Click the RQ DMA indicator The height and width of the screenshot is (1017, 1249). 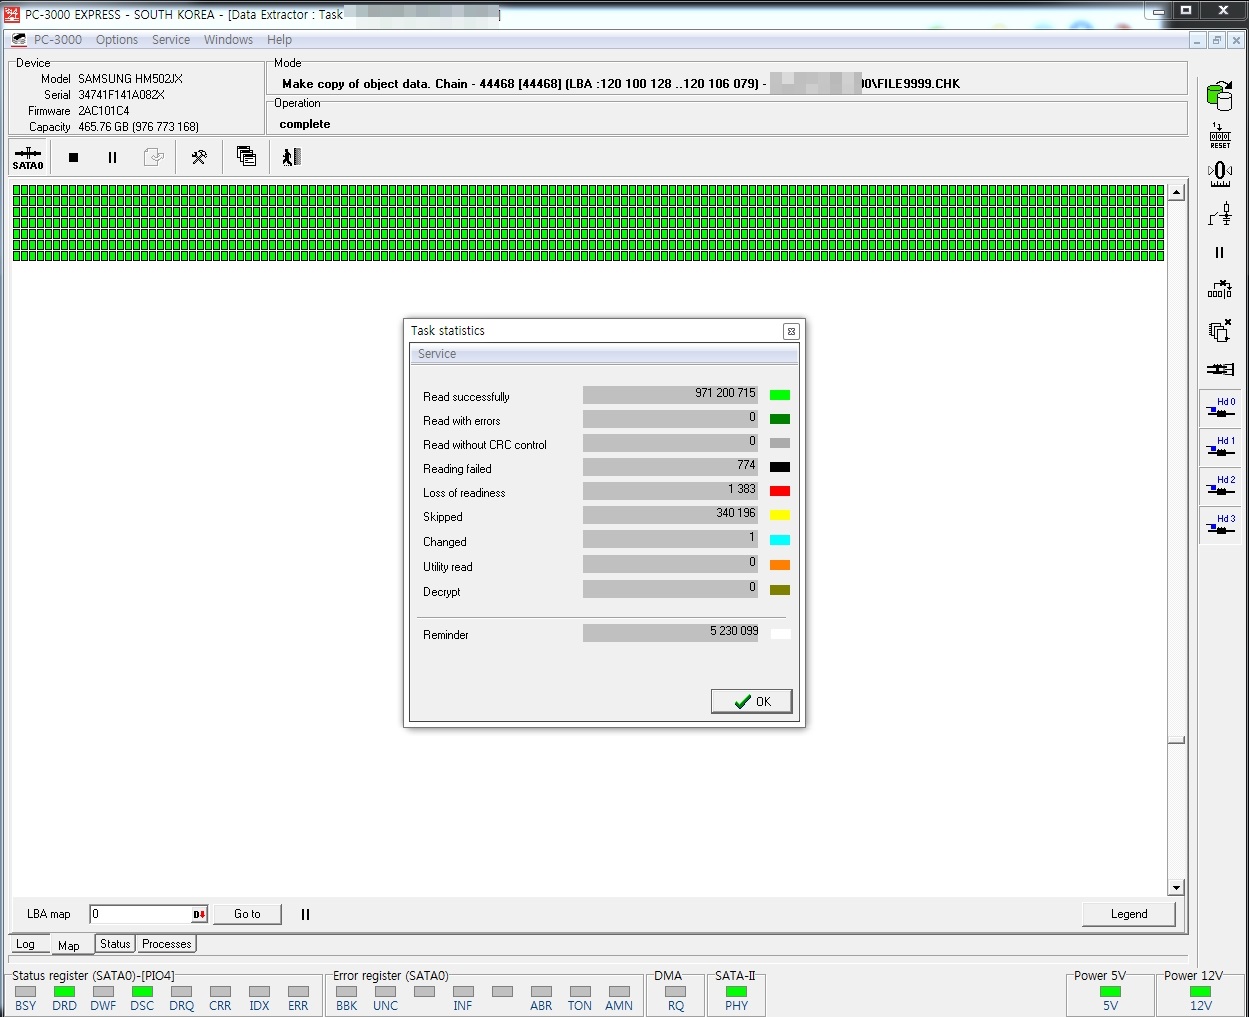point(675,992)
